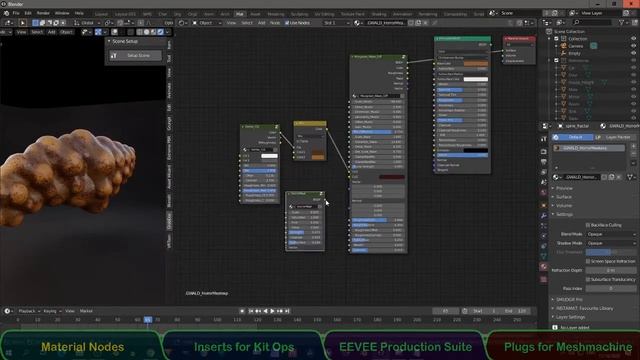The height and width of the screenshot is (360, 640).
Task: Open the Render menu
Action: tap(43, 13)
